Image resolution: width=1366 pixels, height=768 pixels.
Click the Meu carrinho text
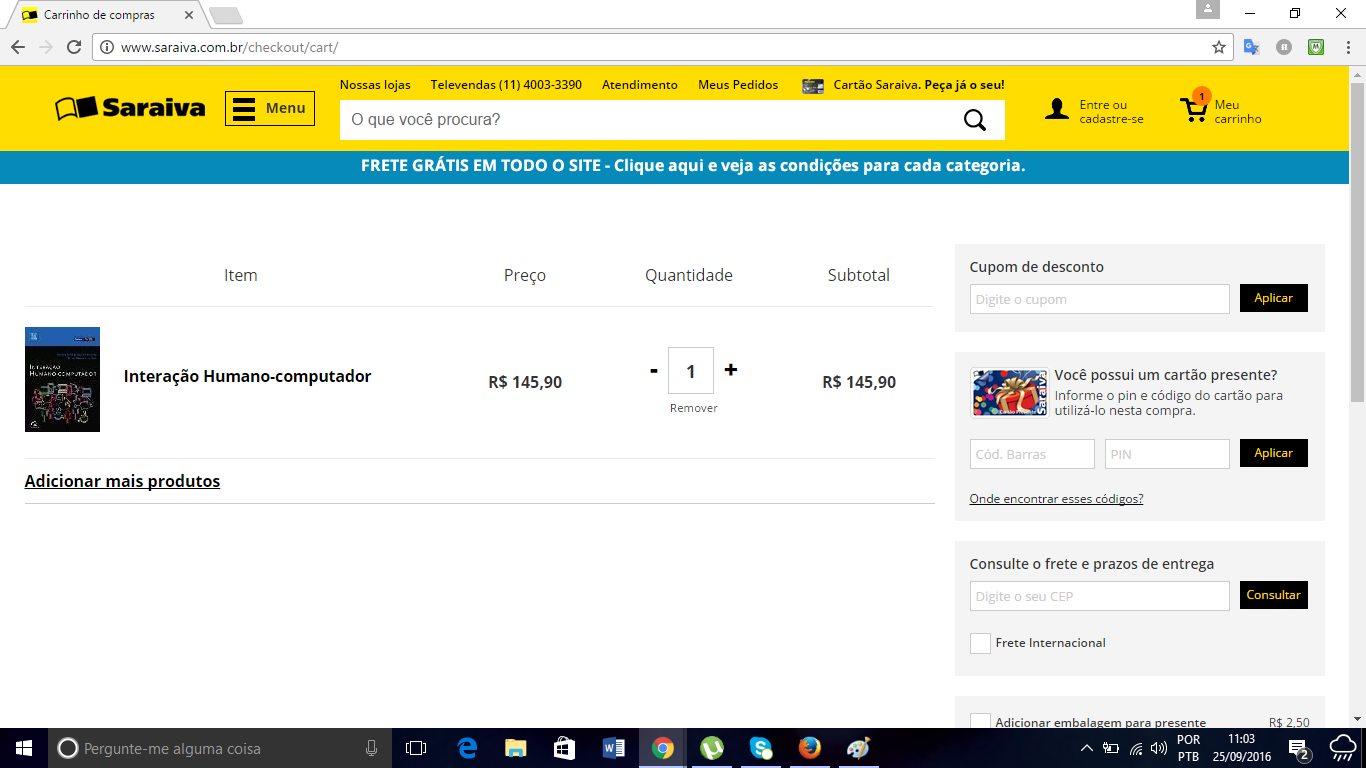[1238, 112]
